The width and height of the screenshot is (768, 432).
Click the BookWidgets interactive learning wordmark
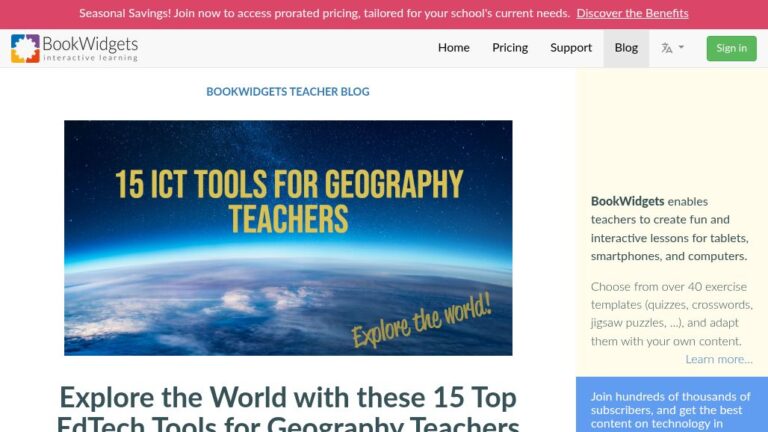[90, 48]
